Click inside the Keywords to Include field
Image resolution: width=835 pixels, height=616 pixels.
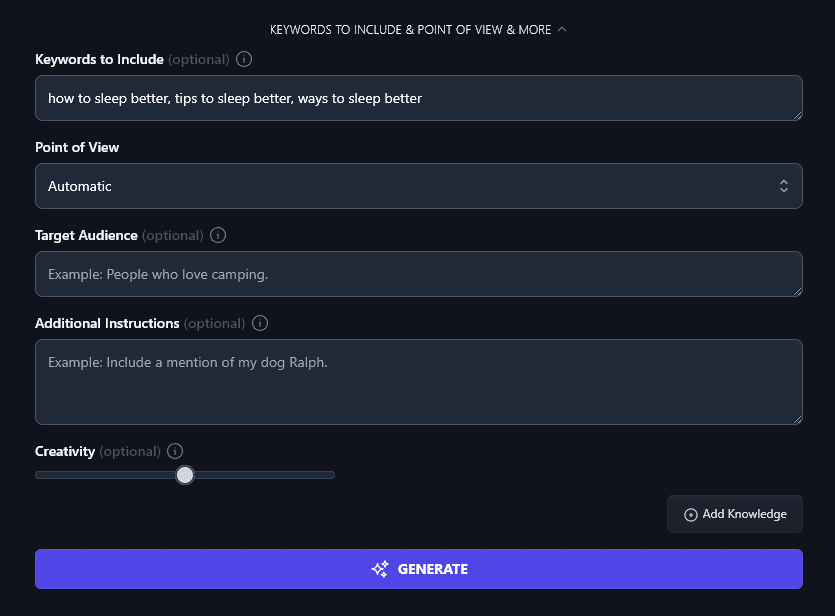pos(418,98)
